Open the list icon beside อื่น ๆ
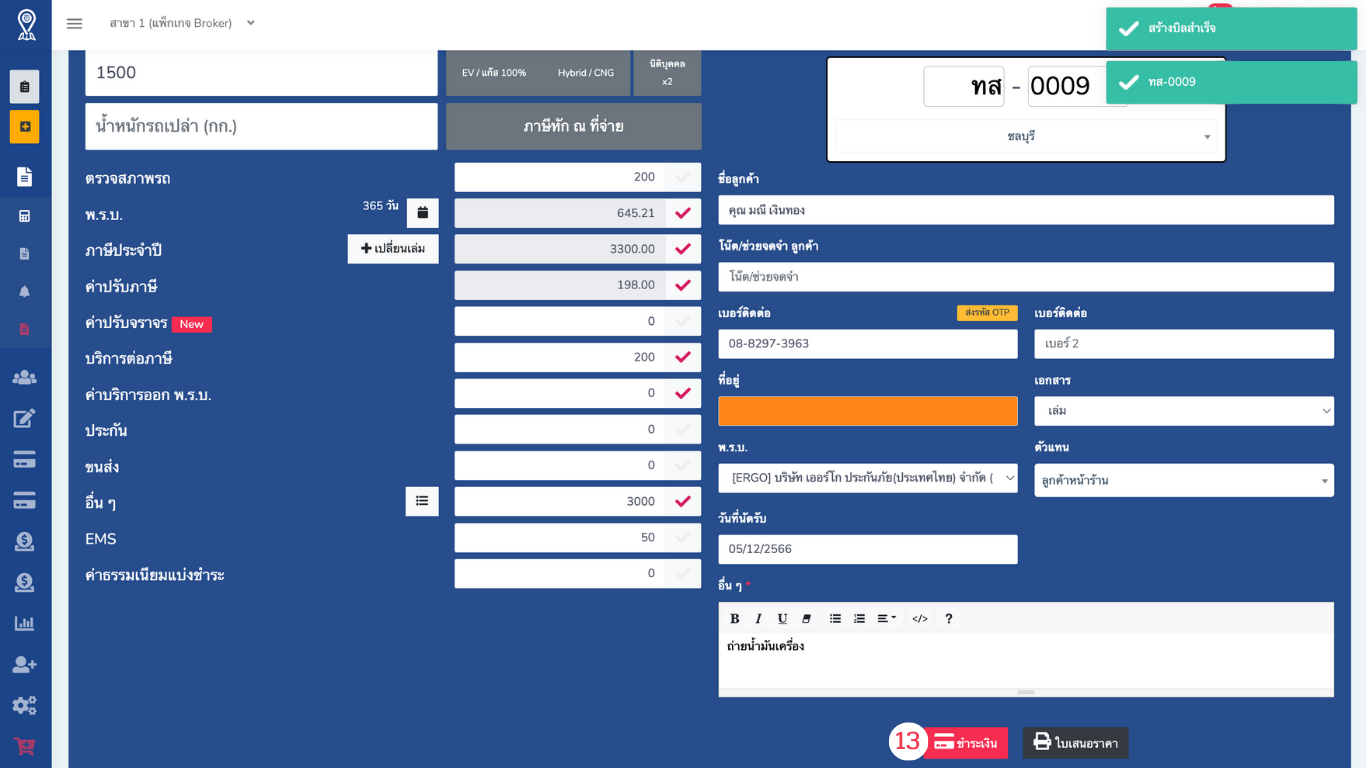This screenshot has width=1366, height=768. [422, 501]
